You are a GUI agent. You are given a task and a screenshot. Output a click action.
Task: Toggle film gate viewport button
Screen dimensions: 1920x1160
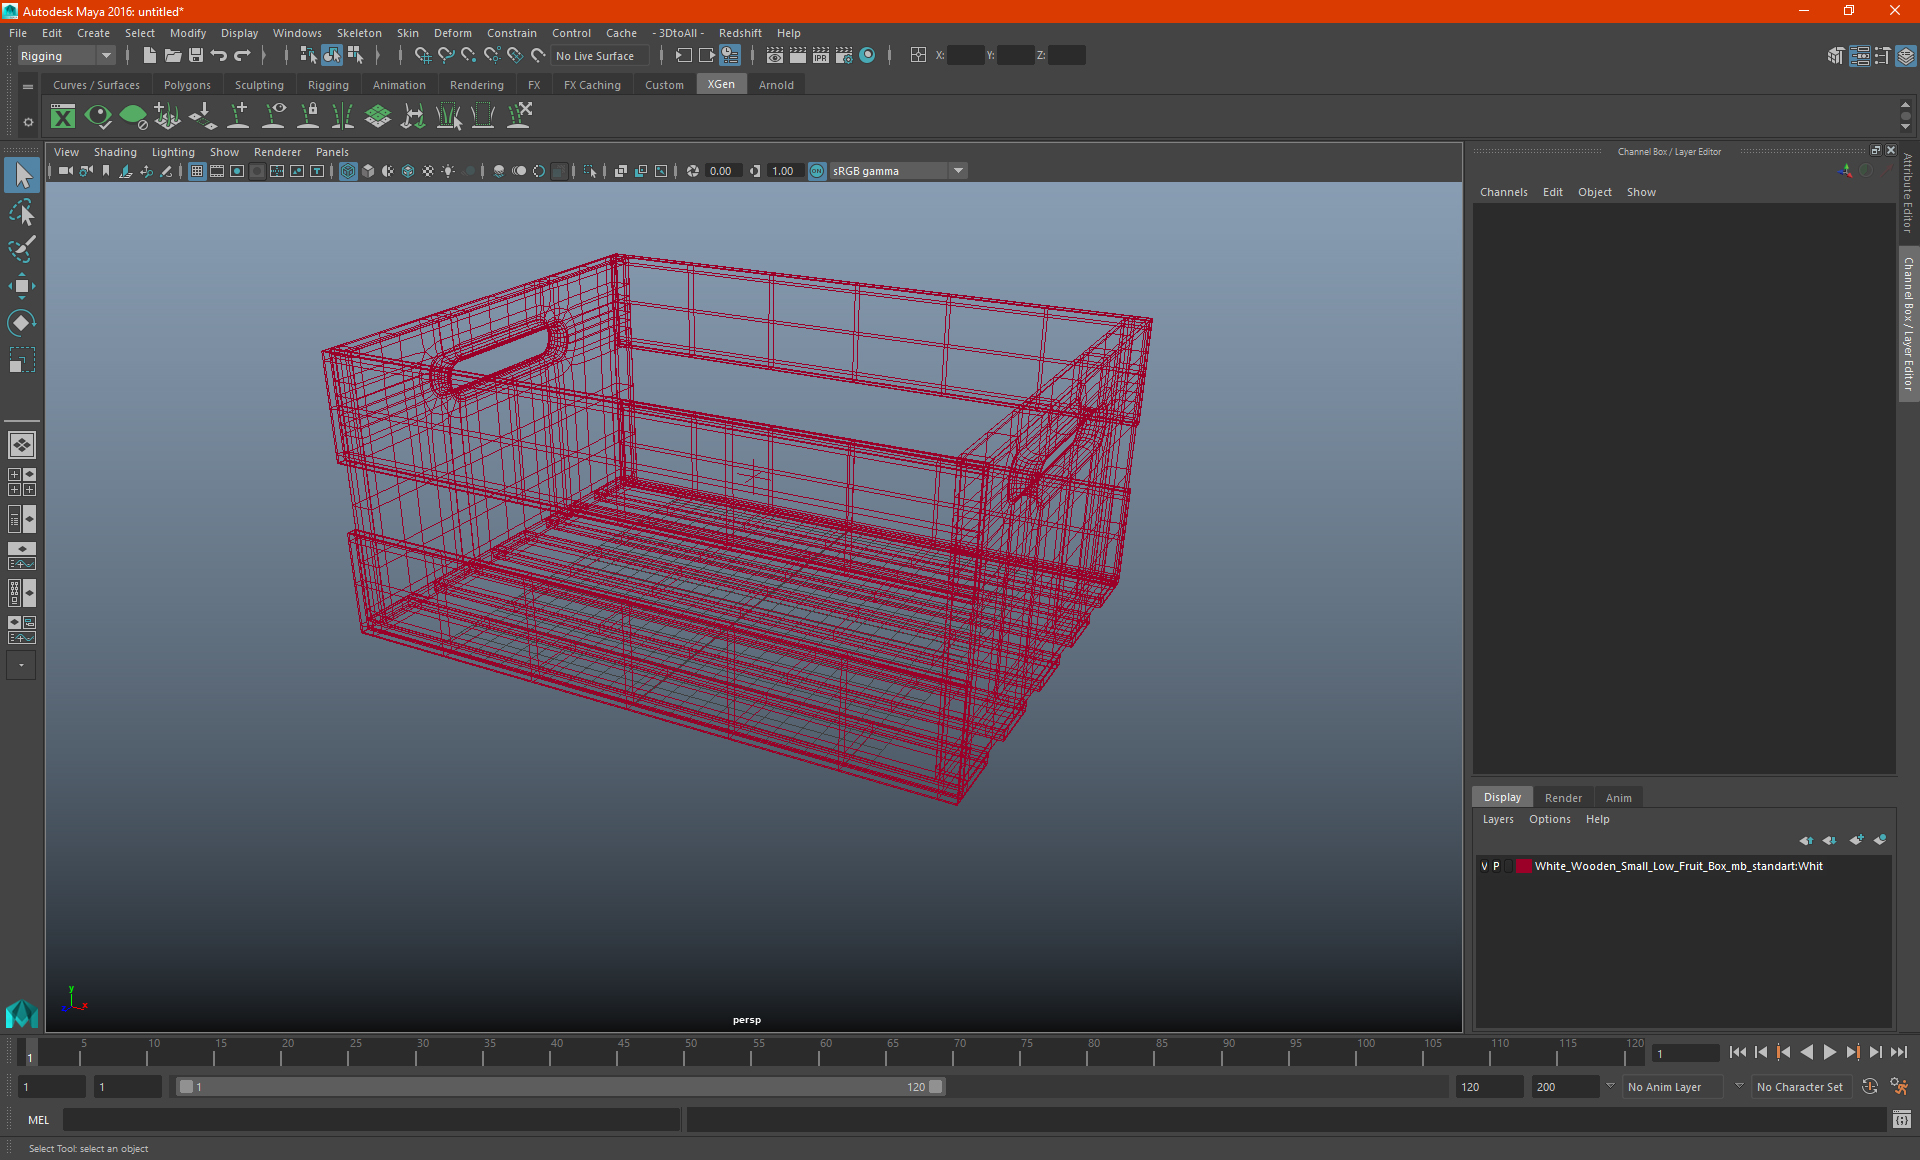point(217,171)
